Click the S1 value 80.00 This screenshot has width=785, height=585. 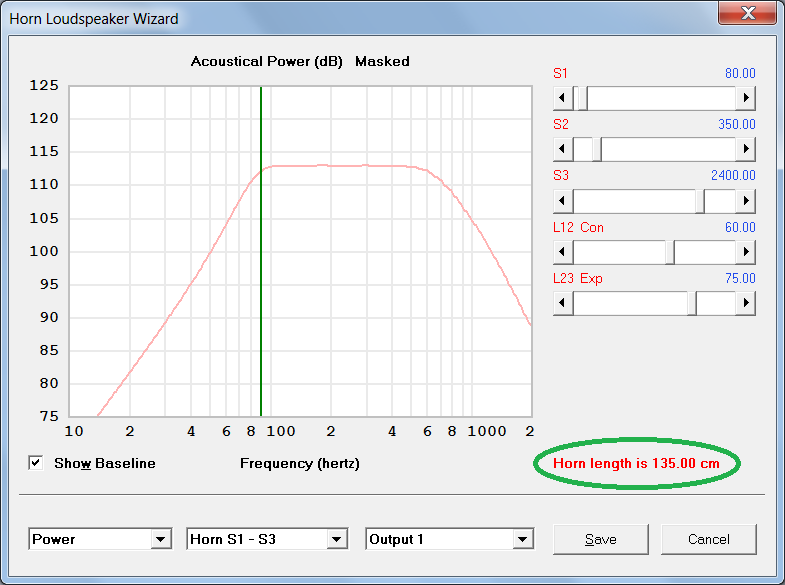[x=740, y=73]
